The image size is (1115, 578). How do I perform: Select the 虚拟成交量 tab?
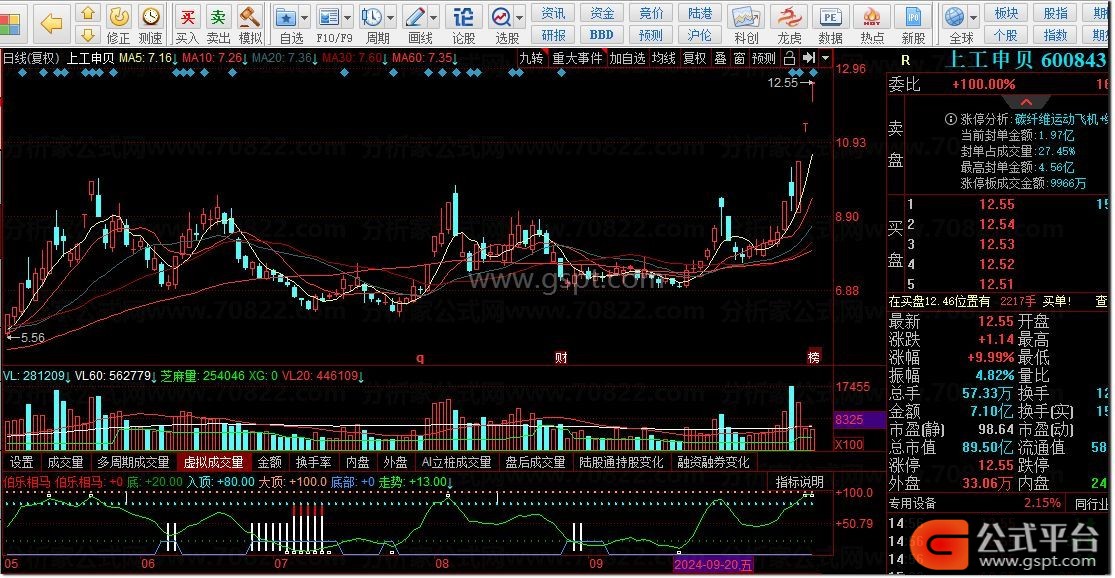pos(213,463)
